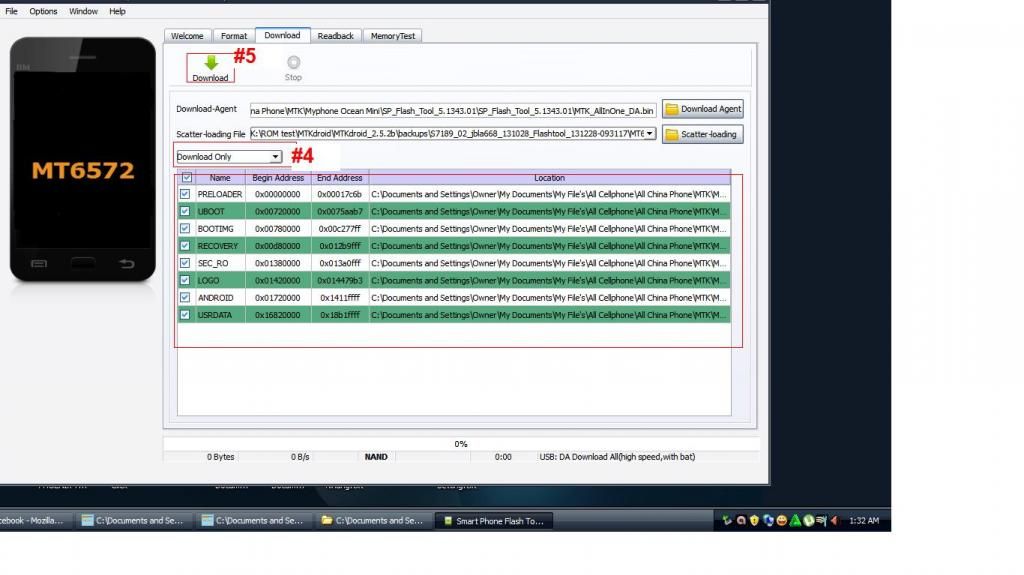Screen dimensions: 1024x575
Task: Click the 0% progress bar
Action: pyautogui.click(x=461, y=443)
